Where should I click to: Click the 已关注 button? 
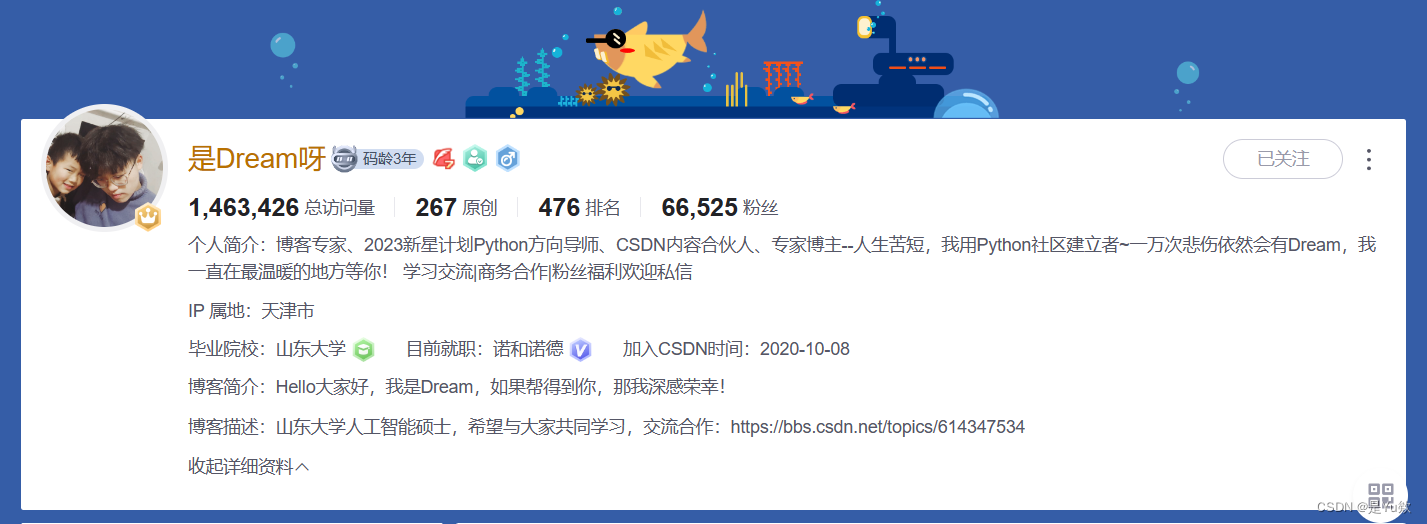tap(1282, 159)
